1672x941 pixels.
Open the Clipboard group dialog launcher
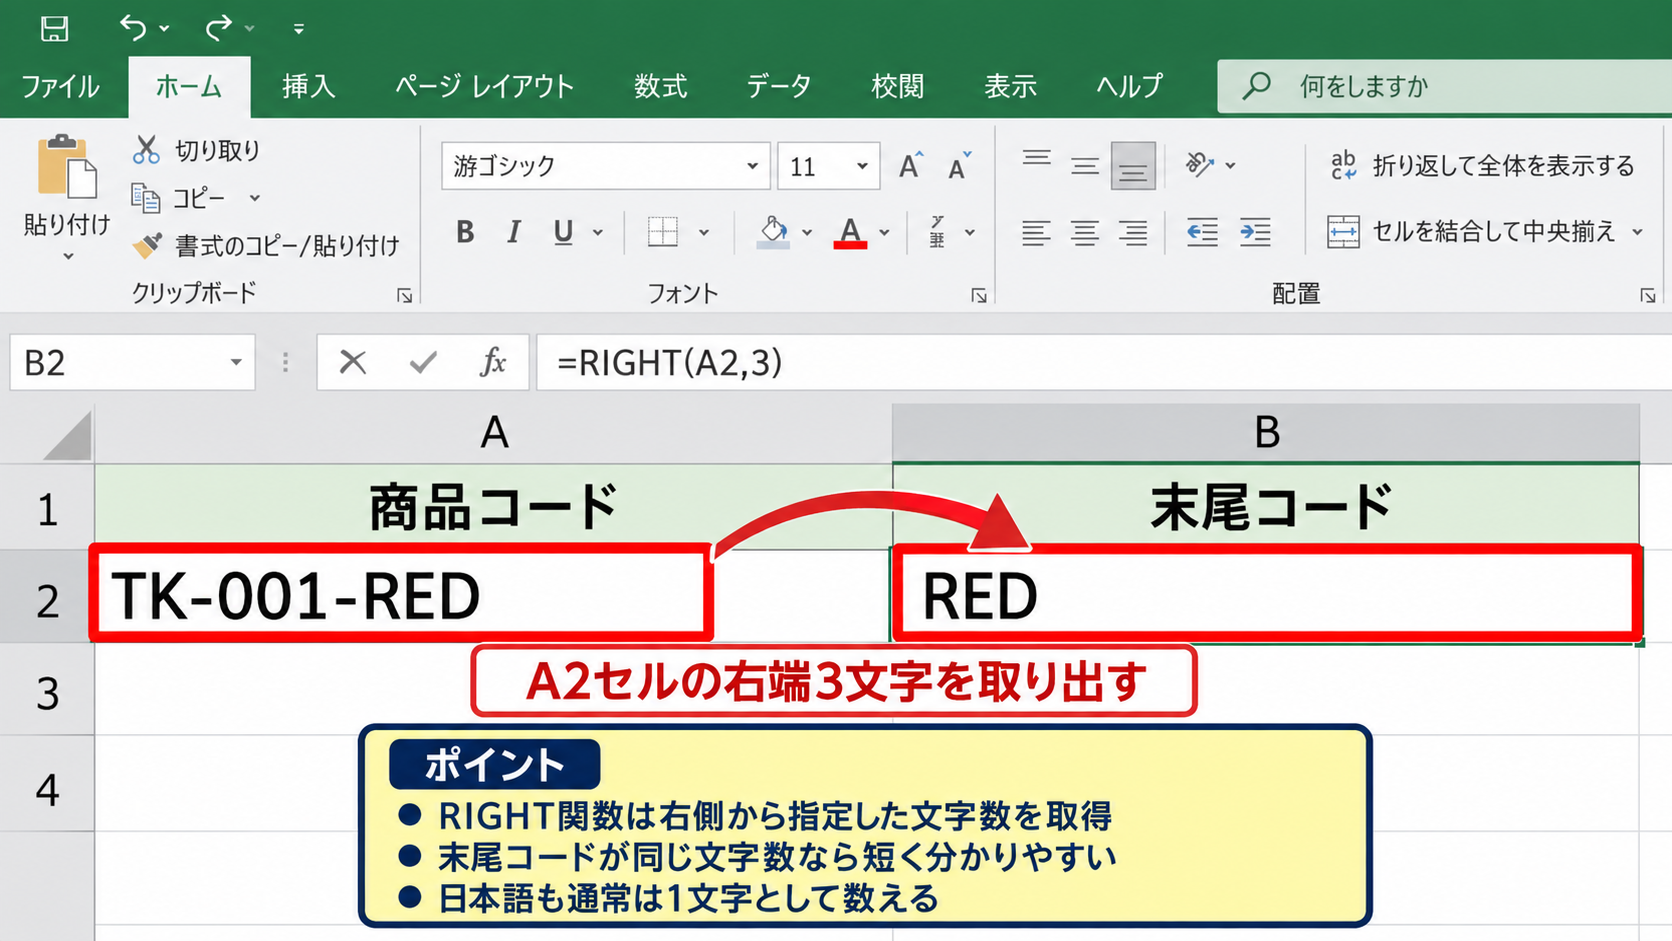point(404,295)
